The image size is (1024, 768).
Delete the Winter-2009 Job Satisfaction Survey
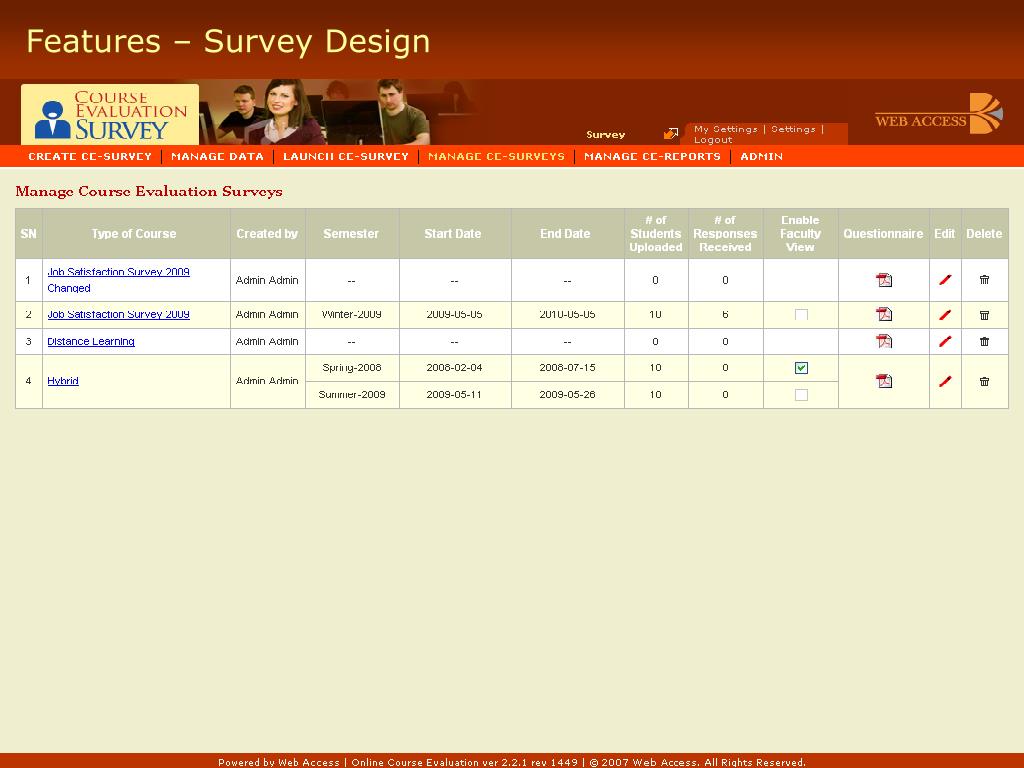coord(984,315)
